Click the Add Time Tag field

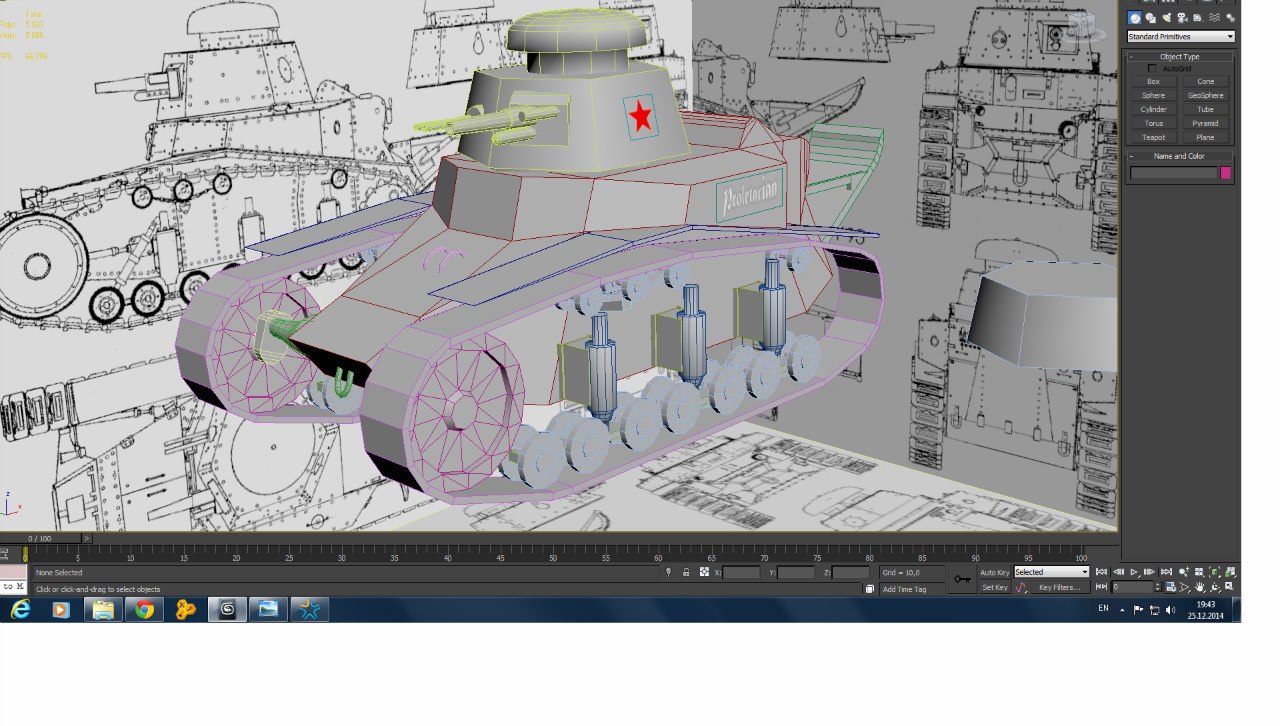click(912, 589)
